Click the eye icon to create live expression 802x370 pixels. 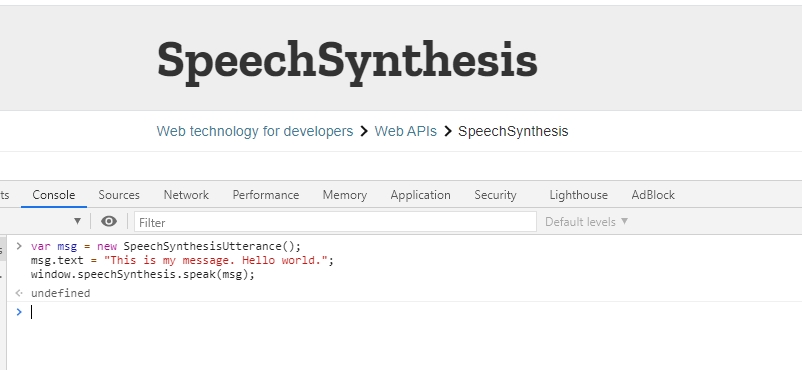[109, 222]
